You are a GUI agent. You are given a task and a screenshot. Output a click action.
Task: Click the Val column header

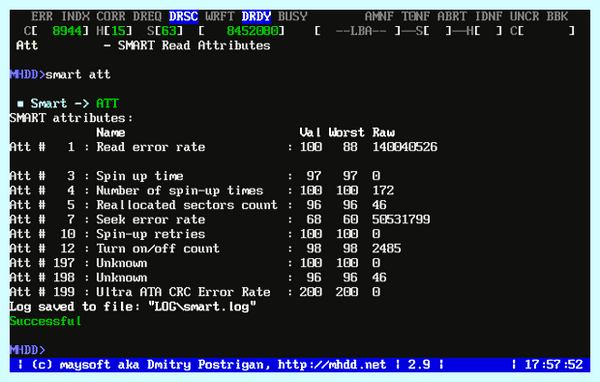[310, 132]
